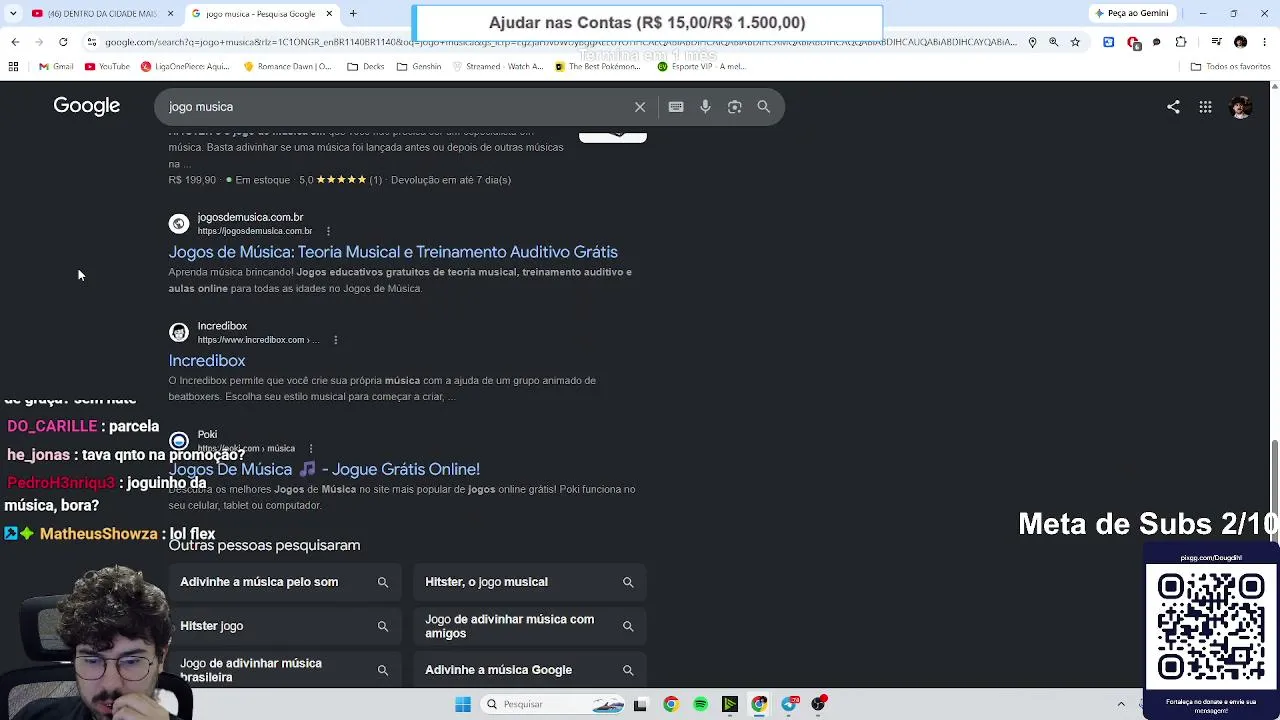The width and height of the screenshot is (1280, 720).
Task: Open the LigaOnePiece bookmark
Action: [186, 67]
